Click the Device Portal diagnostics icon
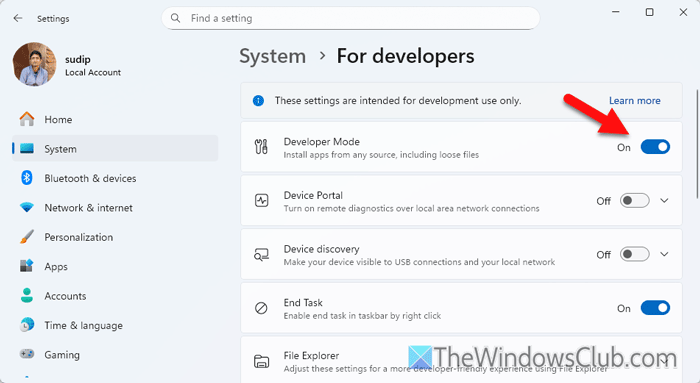This screenshot has height=383, width=700. point(261,201)
